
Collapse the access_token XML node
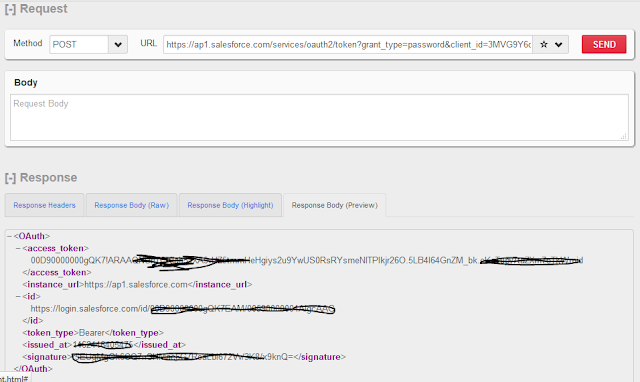click(18, 248)
